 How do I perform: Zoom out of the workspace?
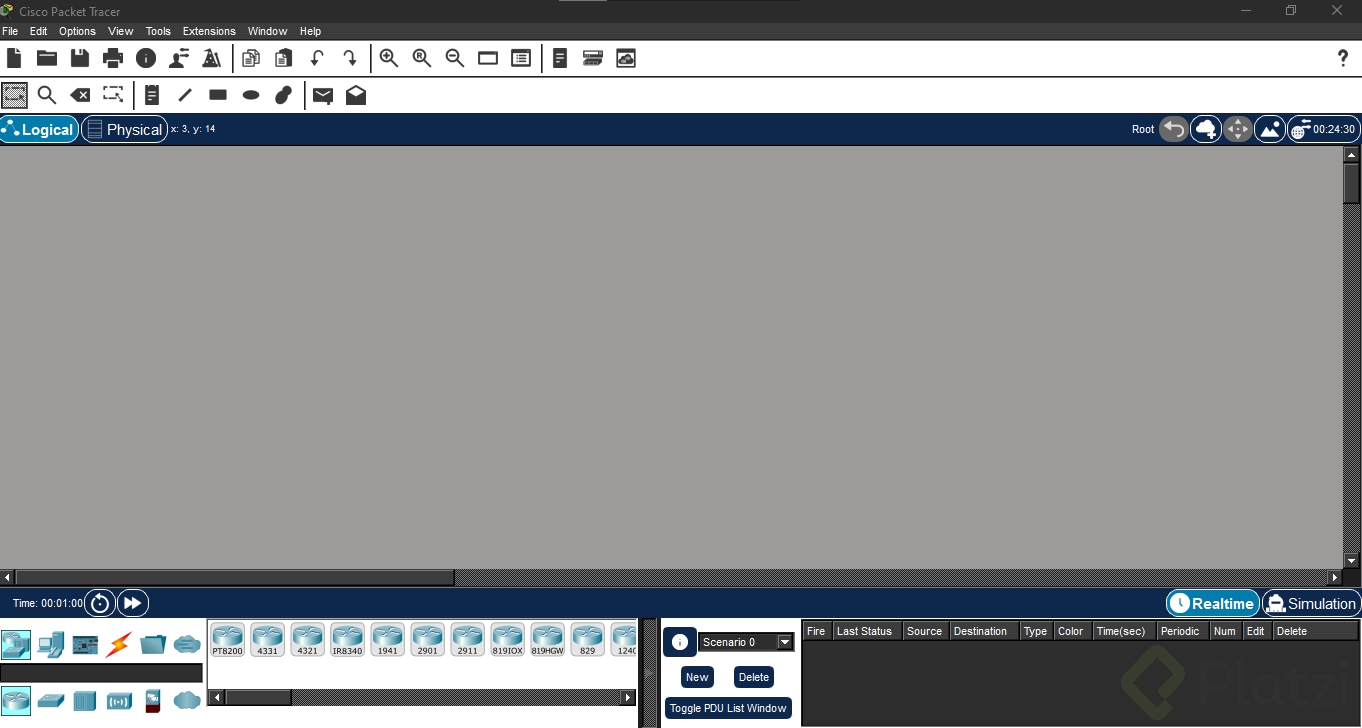pyautogui.click(x=455, y=58)
